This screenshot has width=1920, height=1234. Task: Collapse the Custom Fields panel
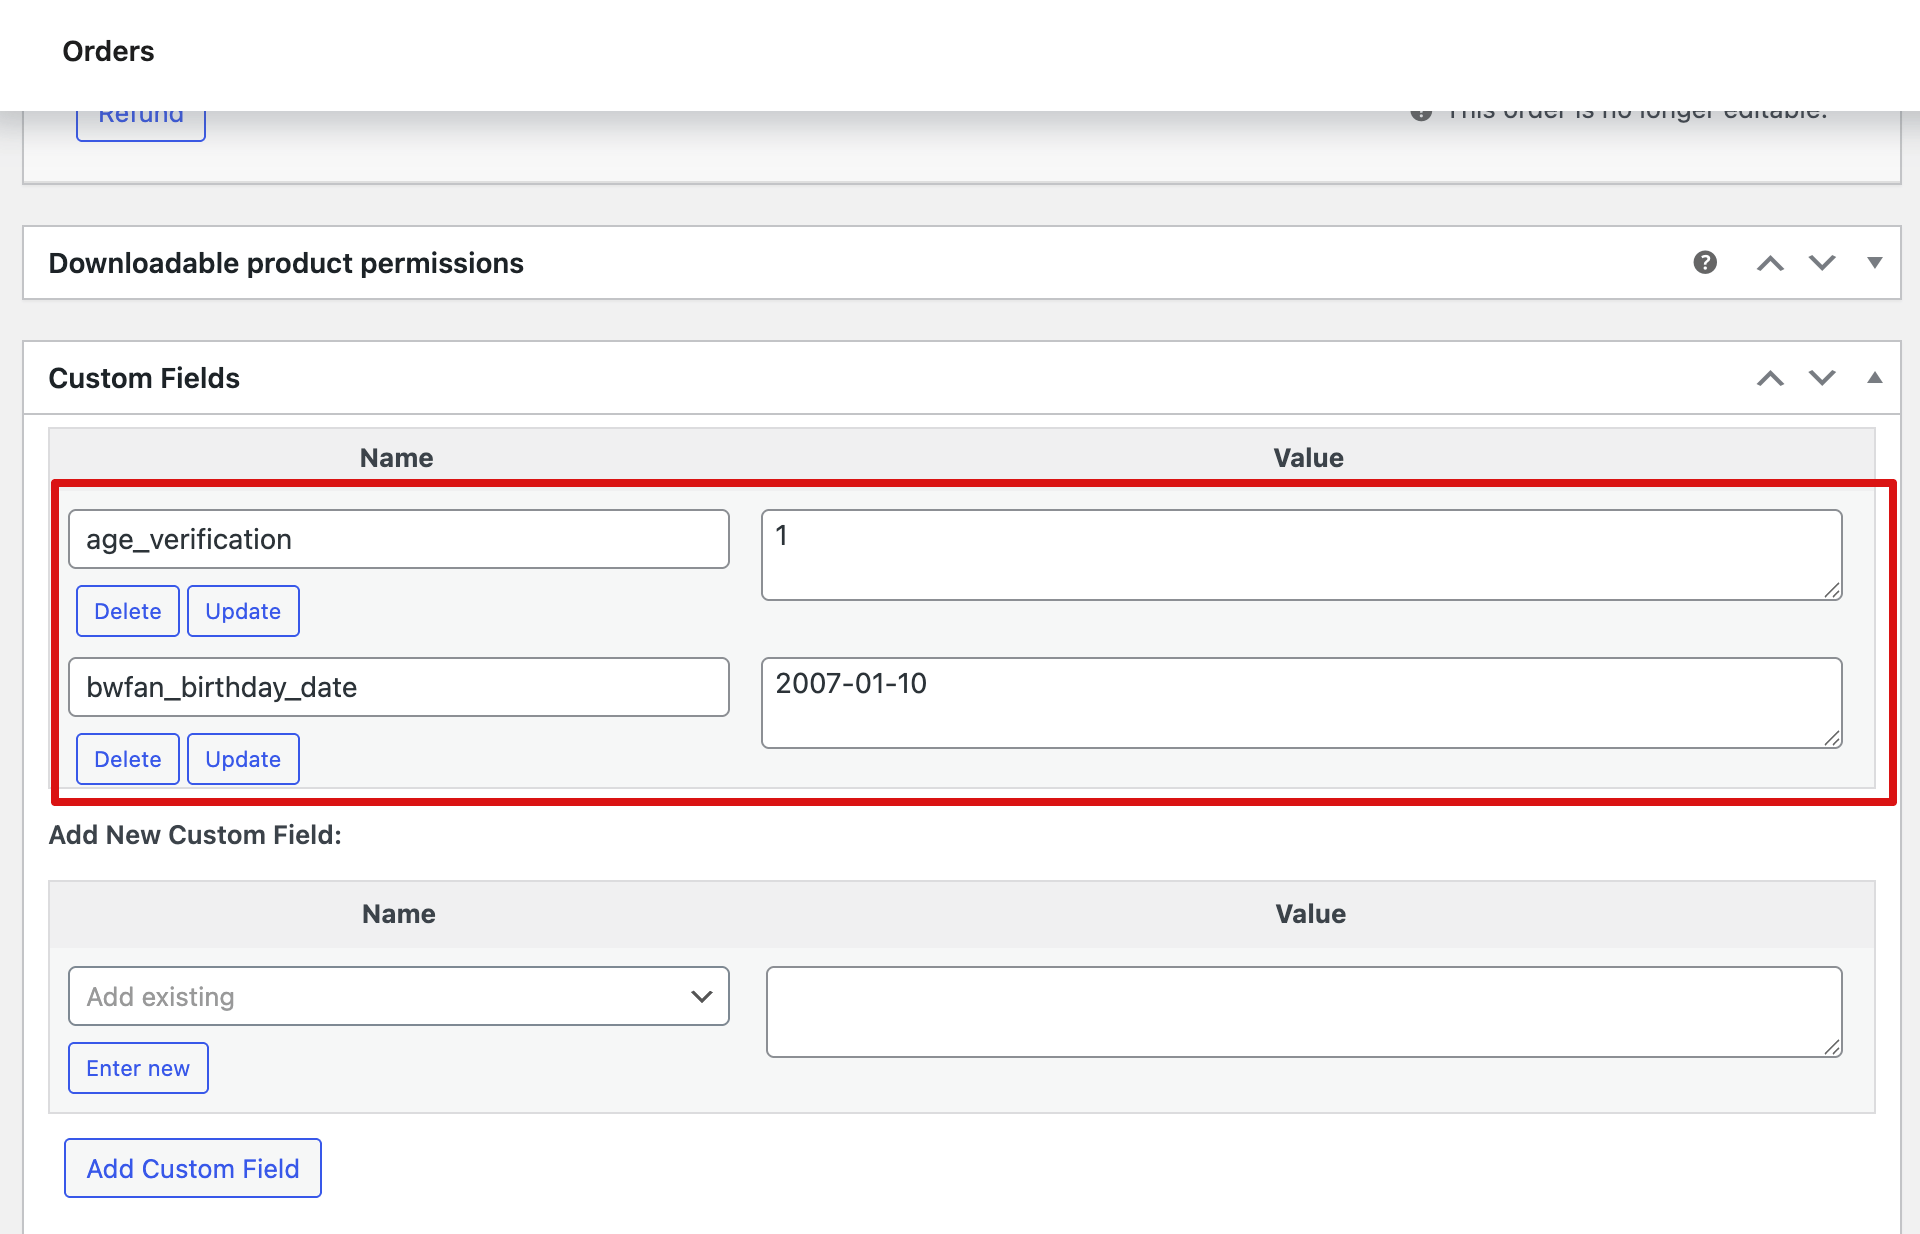1873,378
